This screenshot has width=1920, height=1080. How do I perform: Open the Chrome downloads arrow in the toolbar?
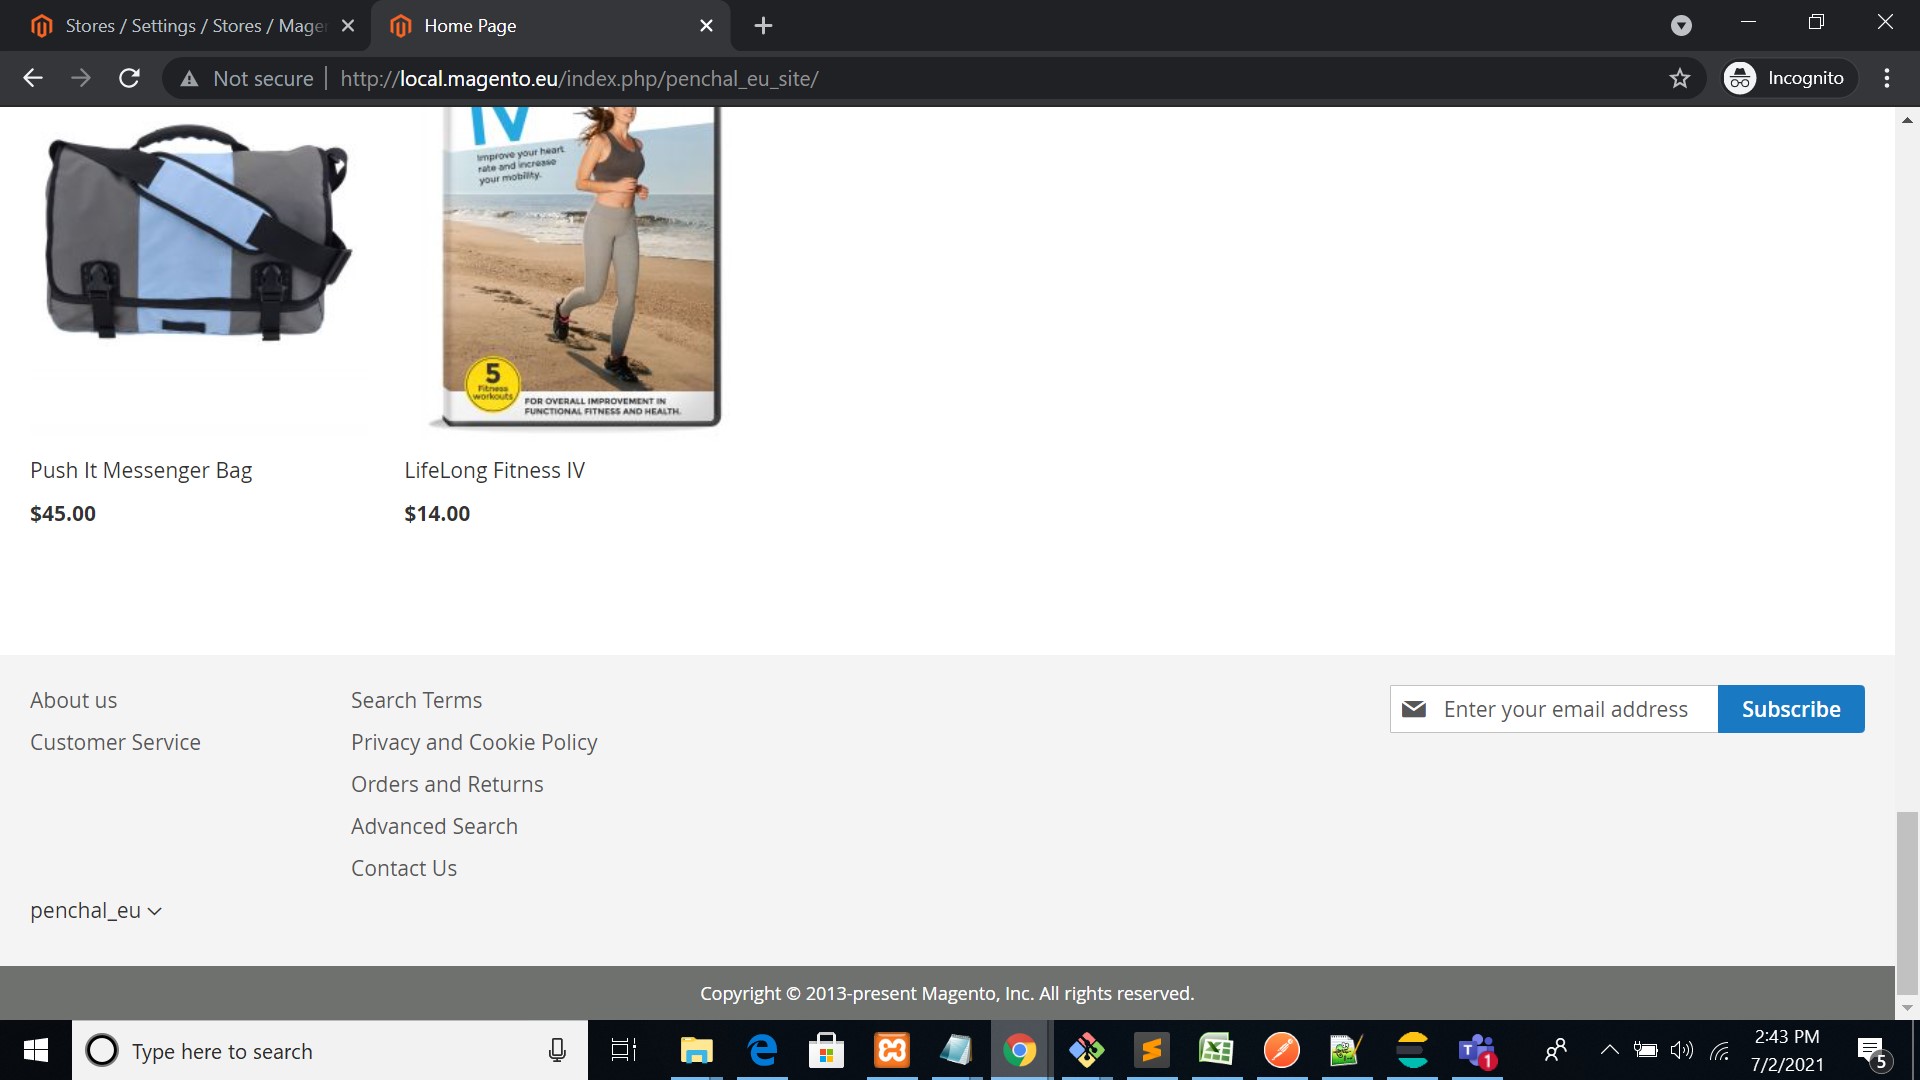click(x=1683, y=25)
